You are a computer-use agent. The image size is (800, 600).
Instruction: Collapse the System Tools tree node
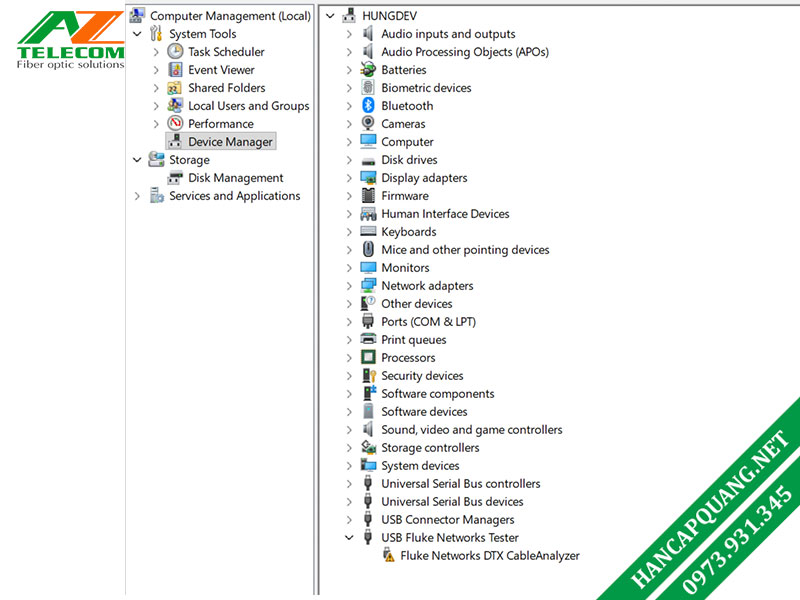(x=137, y=34)
